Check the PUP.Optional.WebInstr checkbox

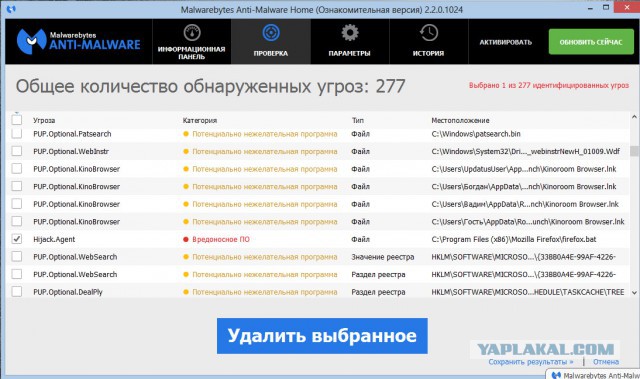17,151
